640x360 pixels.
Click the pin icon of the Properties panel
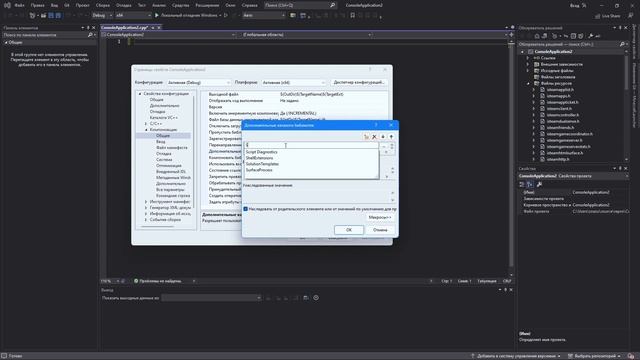[620, 169]
